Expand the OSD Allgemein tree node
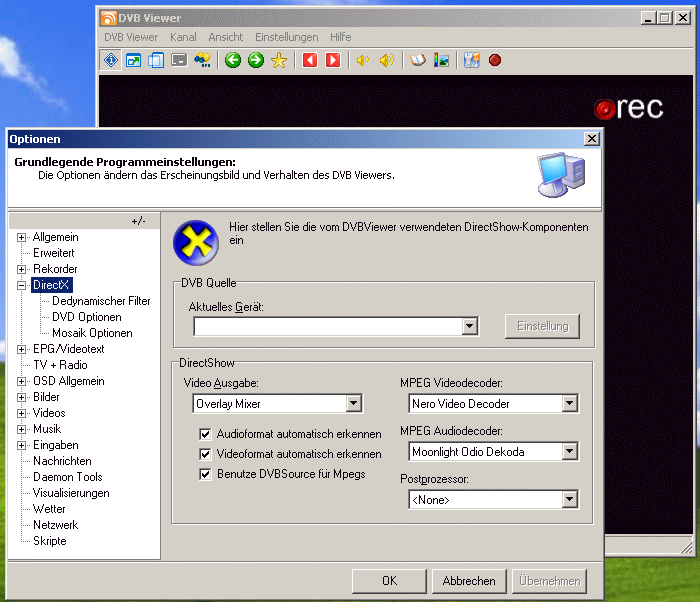The image size is (700, 602). (x=21, y=381)
